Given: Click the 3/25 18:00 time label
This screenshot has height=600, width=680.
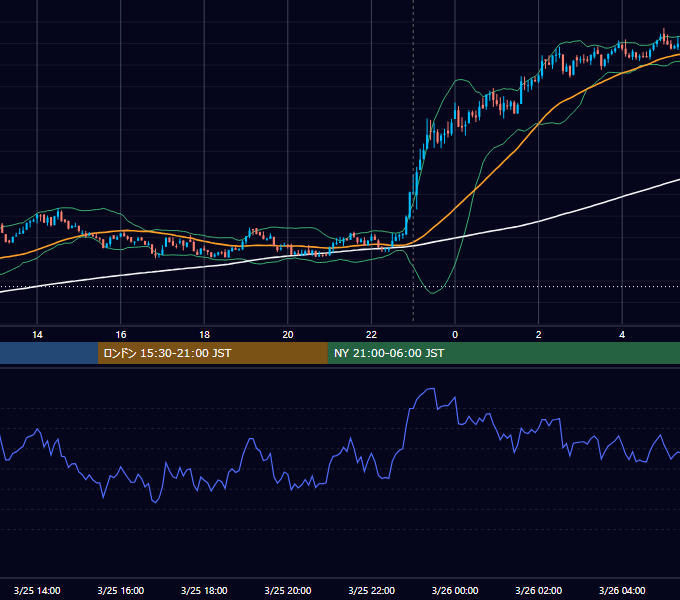Looking at the screenshot, I should pos(204,590).
